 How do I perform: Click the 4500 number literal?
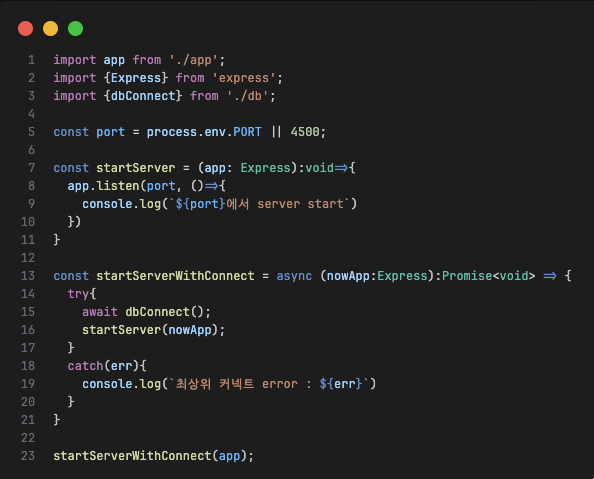tap(305, 132)
